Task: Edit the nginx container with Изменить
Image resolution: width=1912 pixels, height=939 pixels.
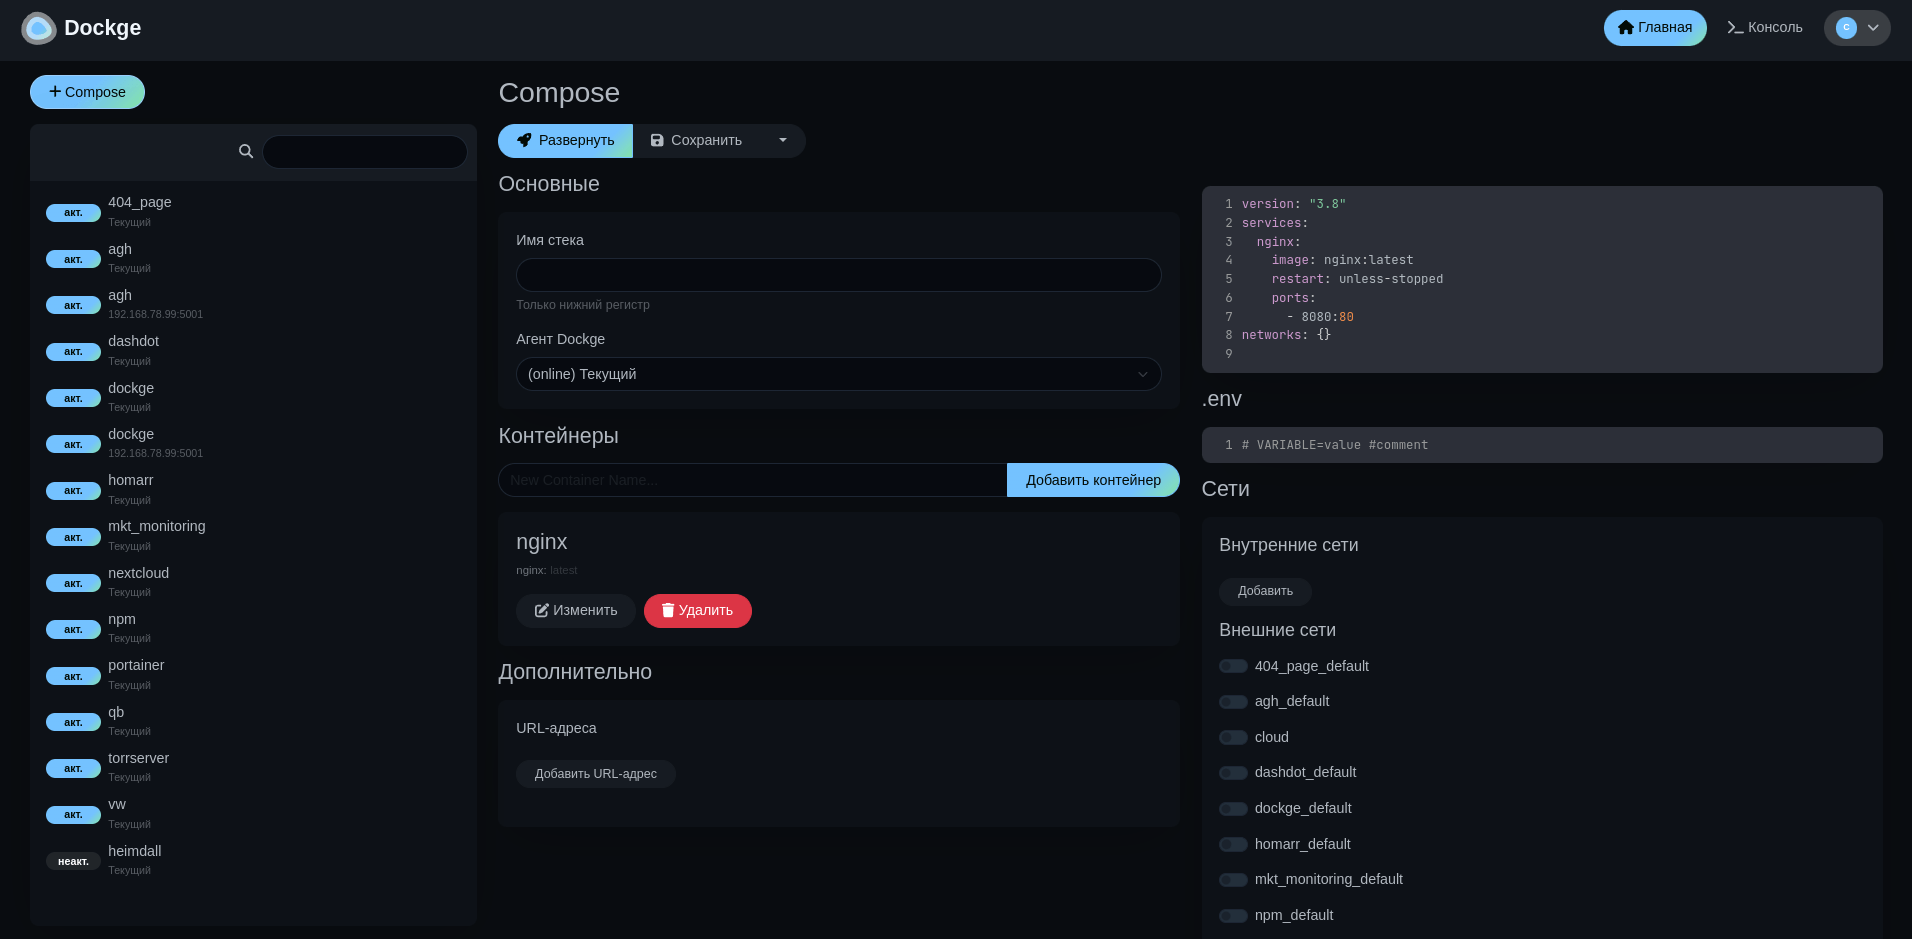Action: pyautogui.click(x=576, y=611)
